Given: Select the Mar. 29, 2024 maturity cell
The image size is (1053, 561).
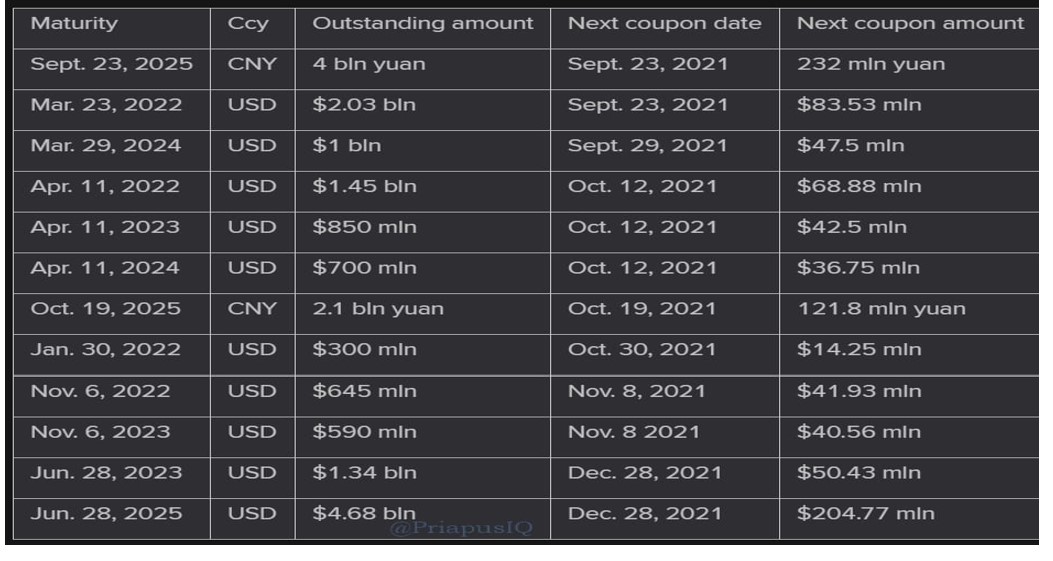Looking at the screenshot, I should (x=105, y=146).
